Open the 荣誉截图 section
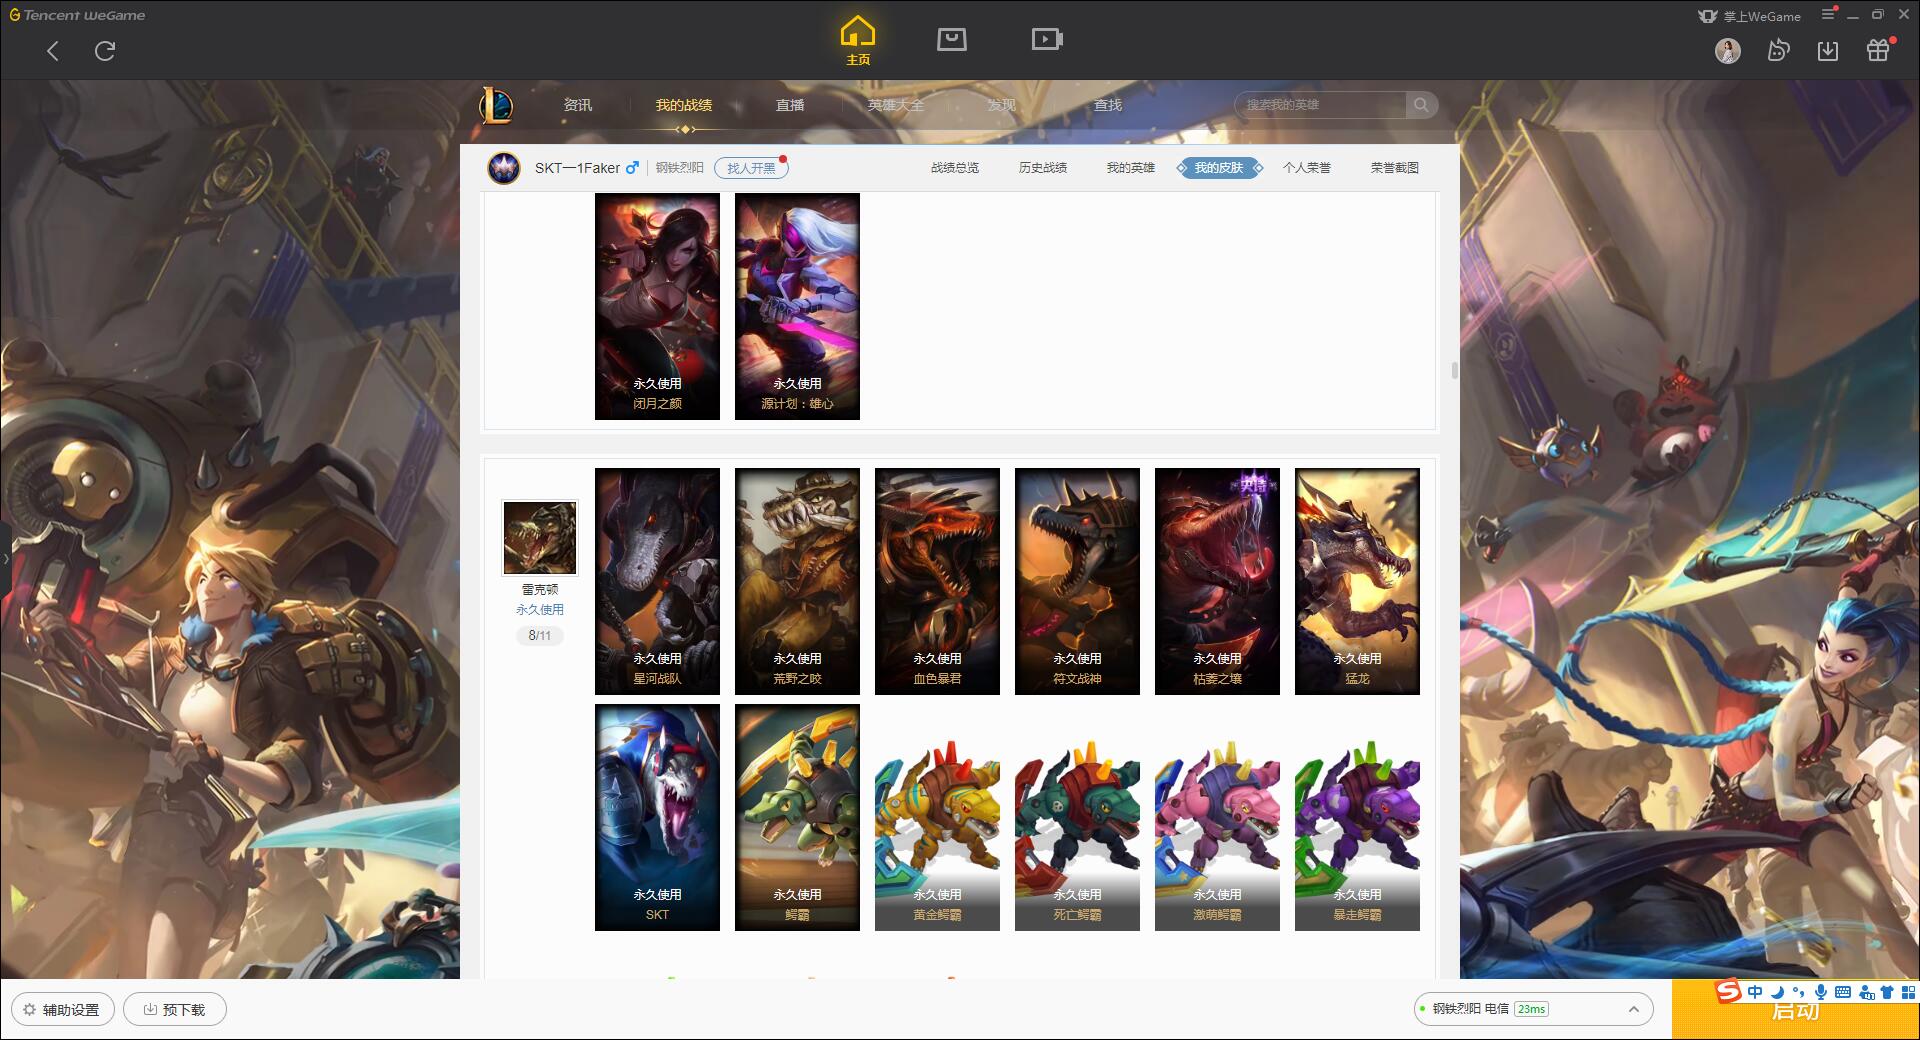Screen dimensions: 1920x1040 point(1395,168)
